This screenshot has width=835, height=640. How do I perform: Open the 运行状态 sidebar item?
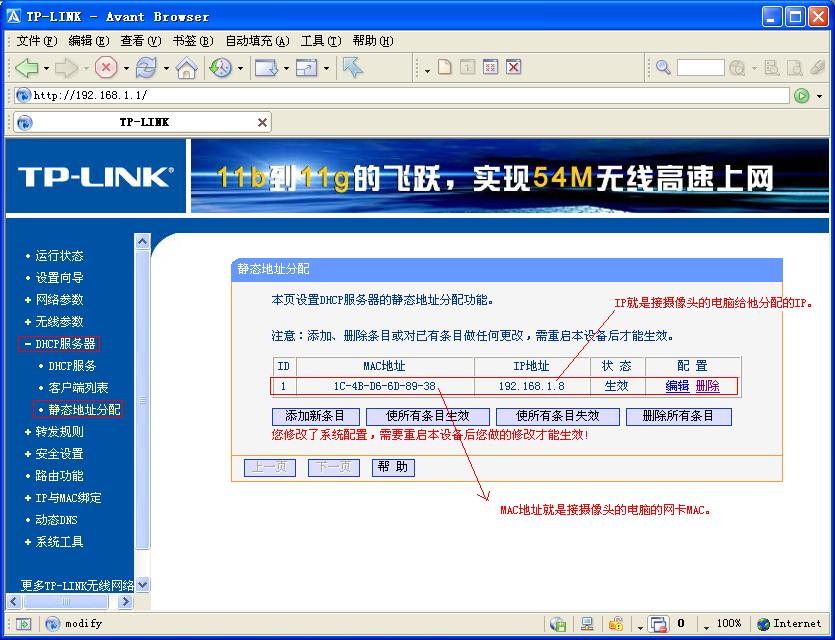[x=59, y=256]
